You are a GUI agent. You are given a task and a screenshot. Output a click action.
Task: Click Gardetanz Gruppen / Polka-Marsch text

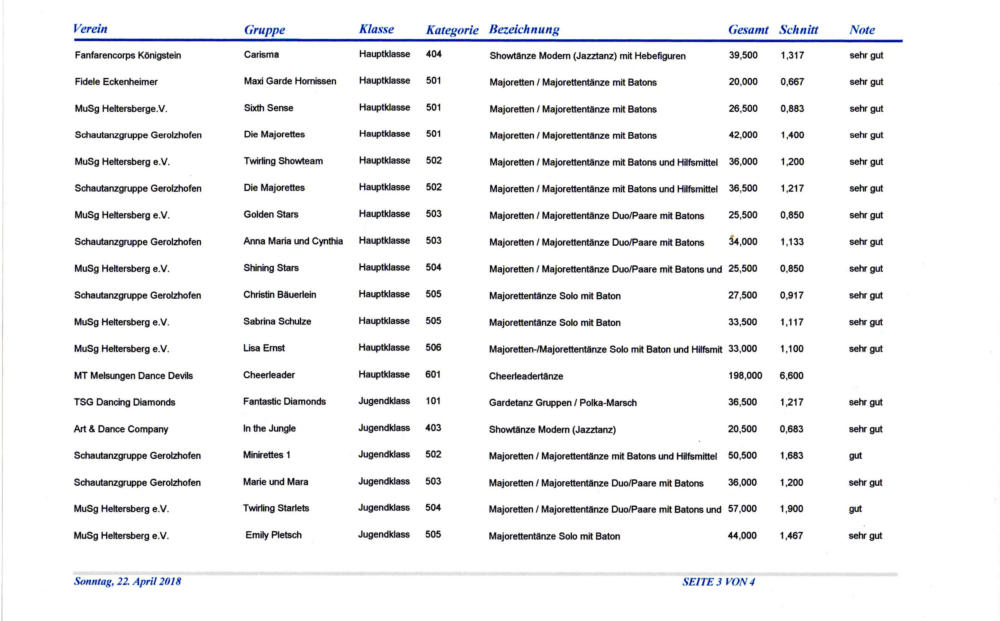(x=563, y=403)
